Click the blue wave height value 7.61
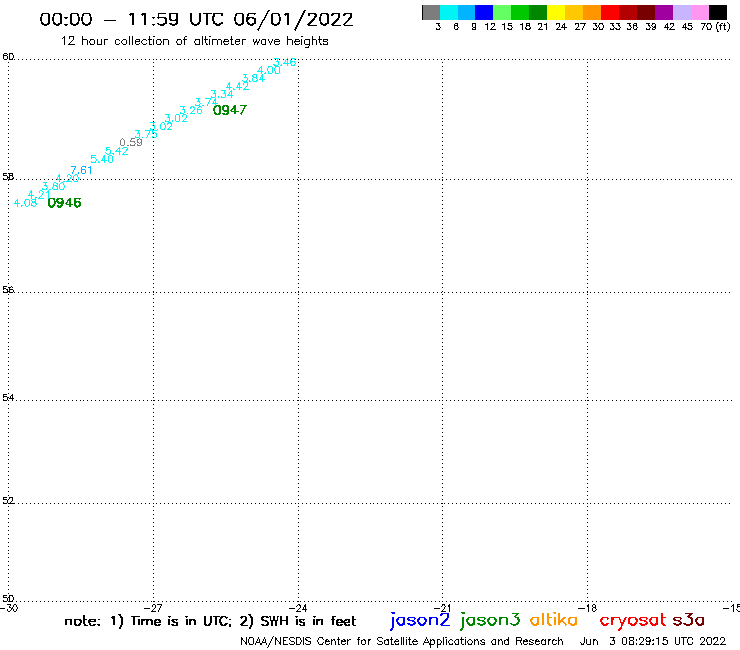This screenshot has height=650, width=740. (x=81, y=170)
